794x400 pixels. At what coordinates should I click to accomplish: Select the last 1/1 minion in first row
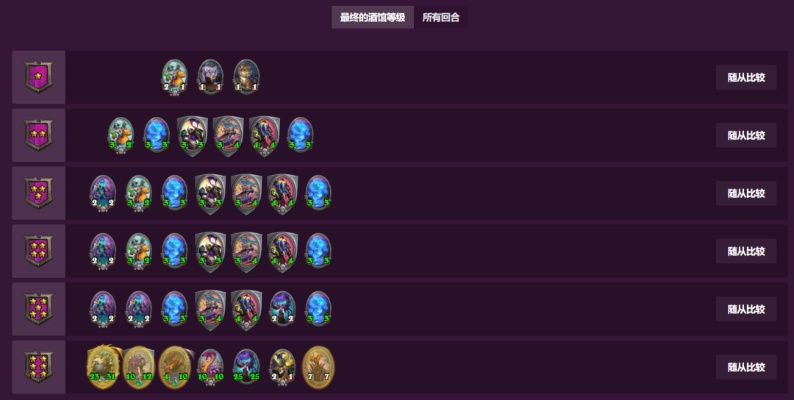click(x=247, y=77)
